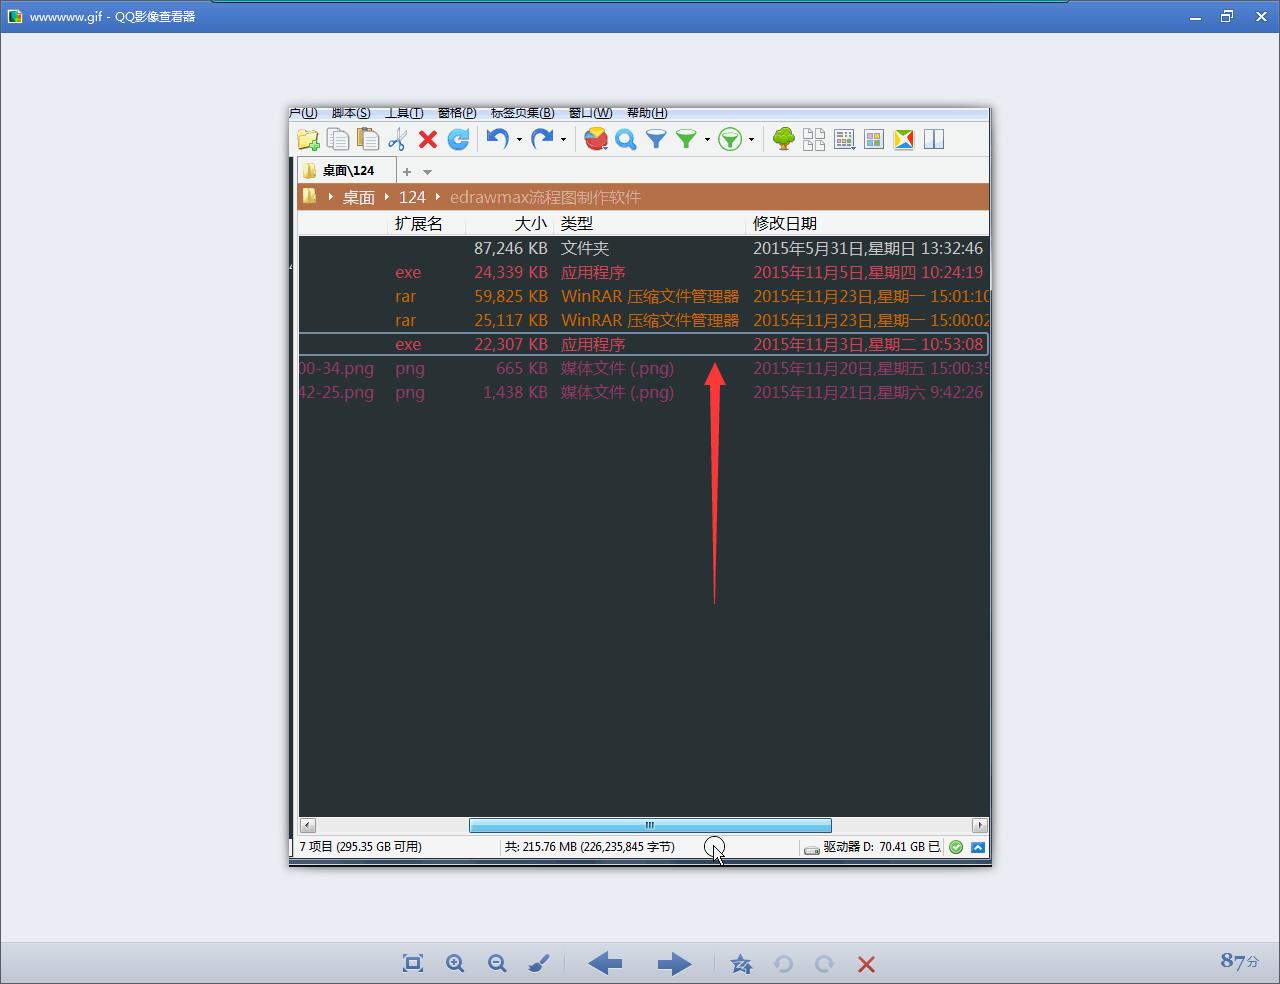
Task: Toggle the circled green filter icon
Action: tap(731, 140)
